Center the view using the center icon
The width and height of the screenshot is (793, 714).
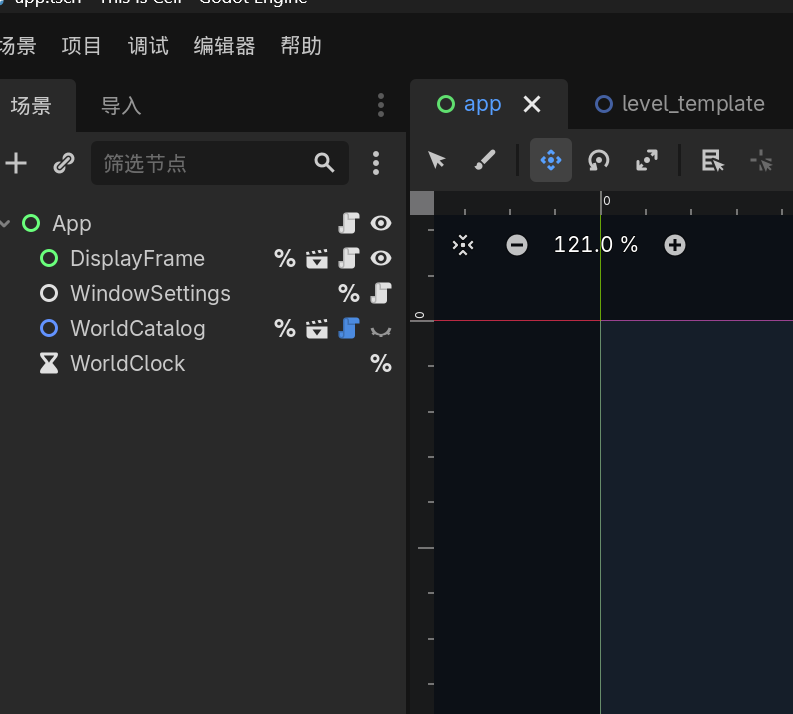click(x=463, y=245)
